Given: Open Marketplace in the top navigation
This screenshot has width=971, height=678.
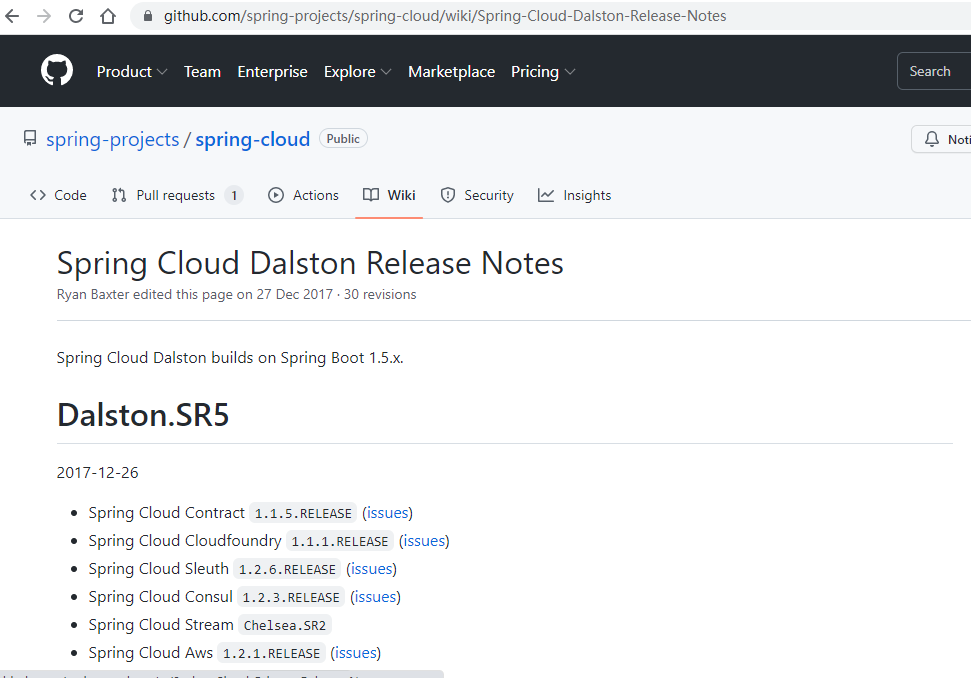Looking at the screenshot, I should (x=451, y=72).
